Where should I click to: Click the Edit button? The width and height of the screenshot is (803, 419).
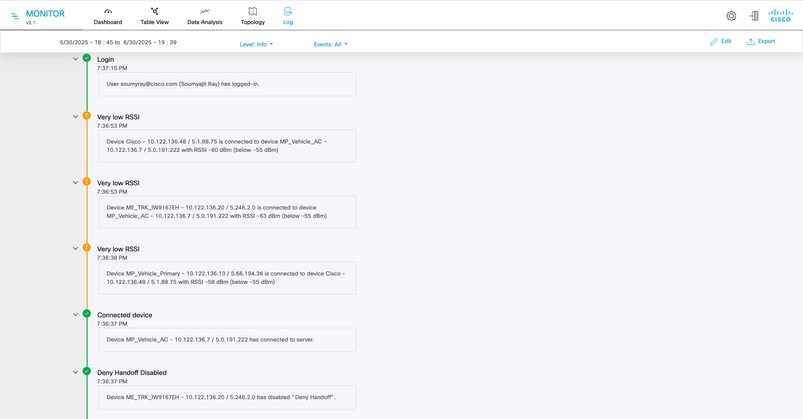pos(721,41)
